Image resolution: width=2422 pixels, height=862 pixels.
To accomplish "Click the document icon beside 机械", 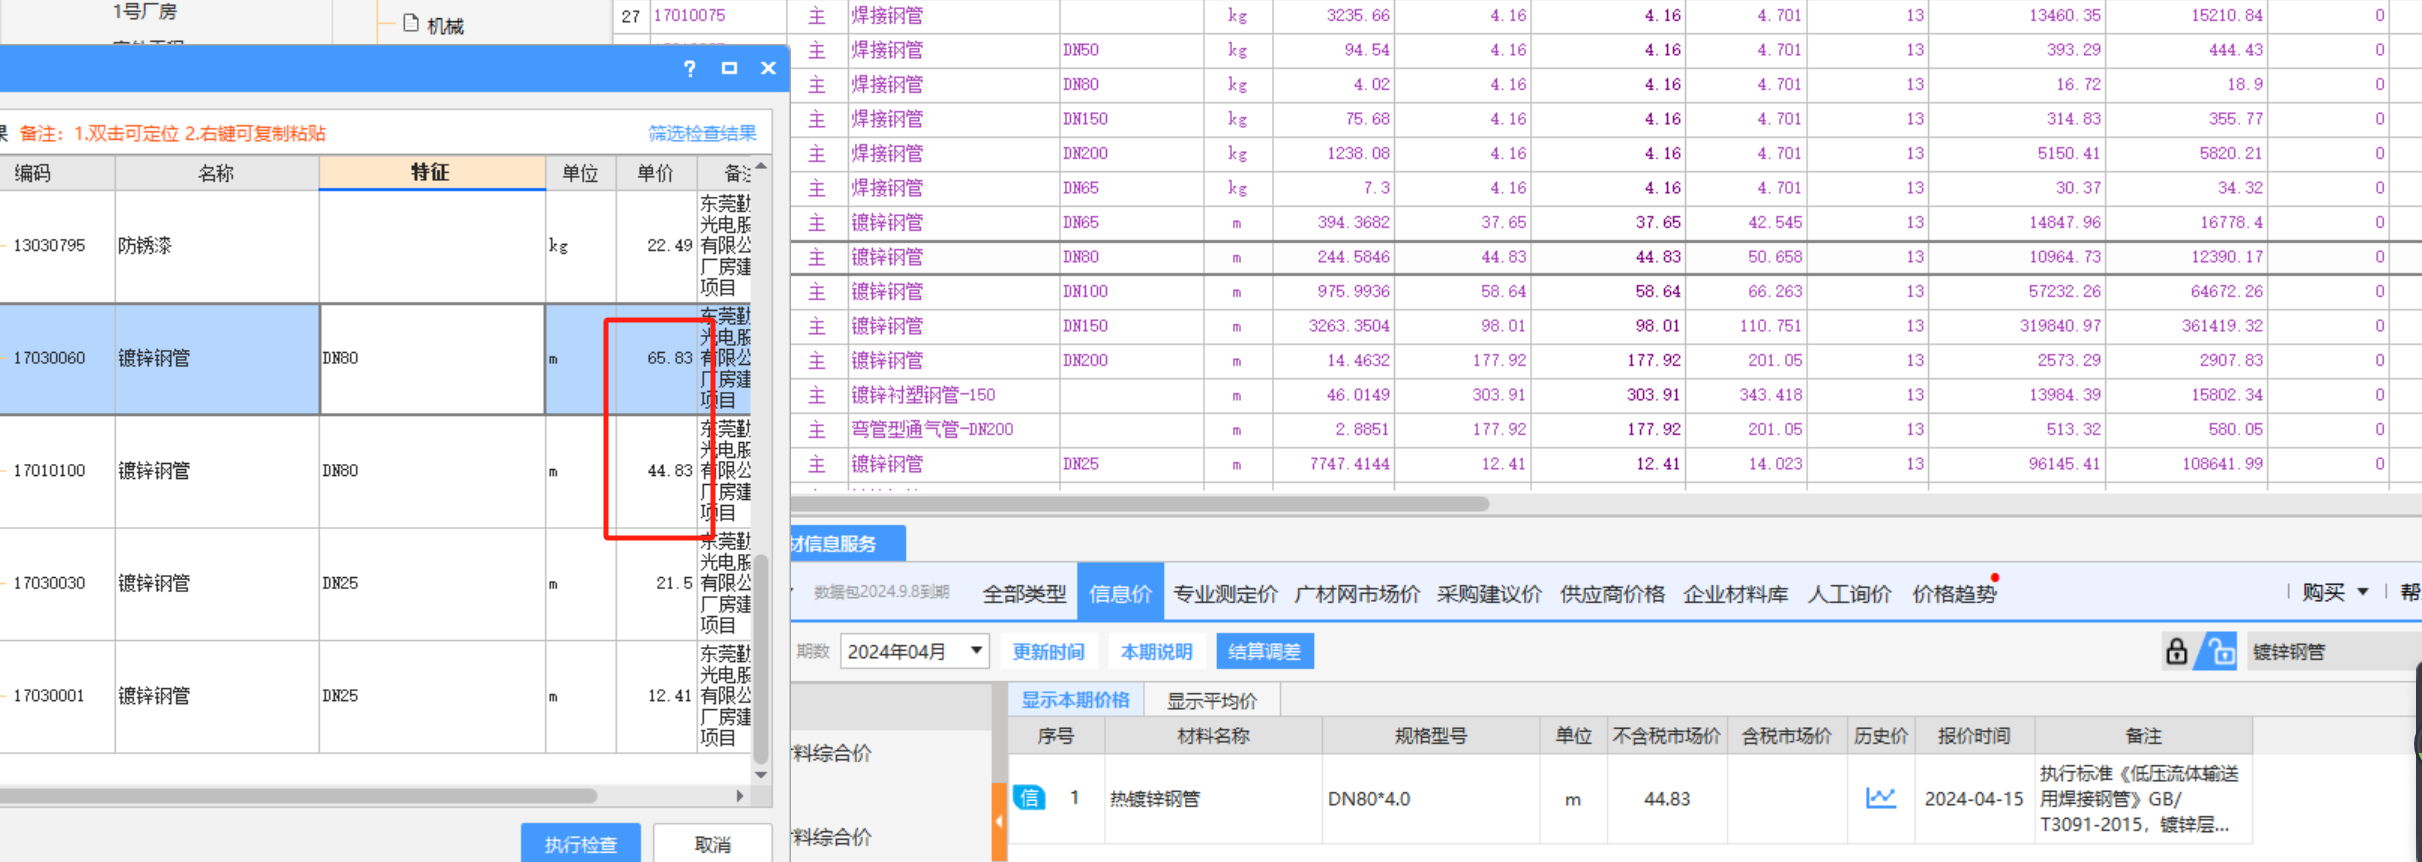I will point(411,23).
